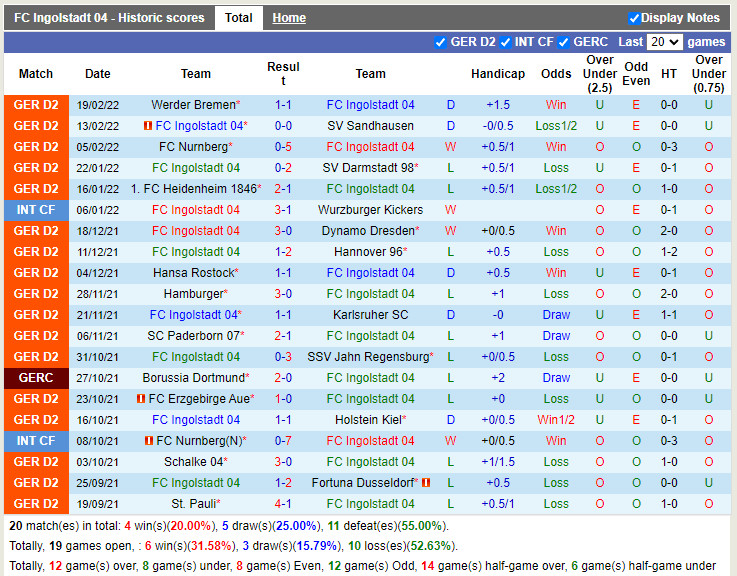The height and width of the screenshot is (576, 737).
Task: Click red card icon next to Fortuna Dusseldorf
Action: click(x=425, y=483)
